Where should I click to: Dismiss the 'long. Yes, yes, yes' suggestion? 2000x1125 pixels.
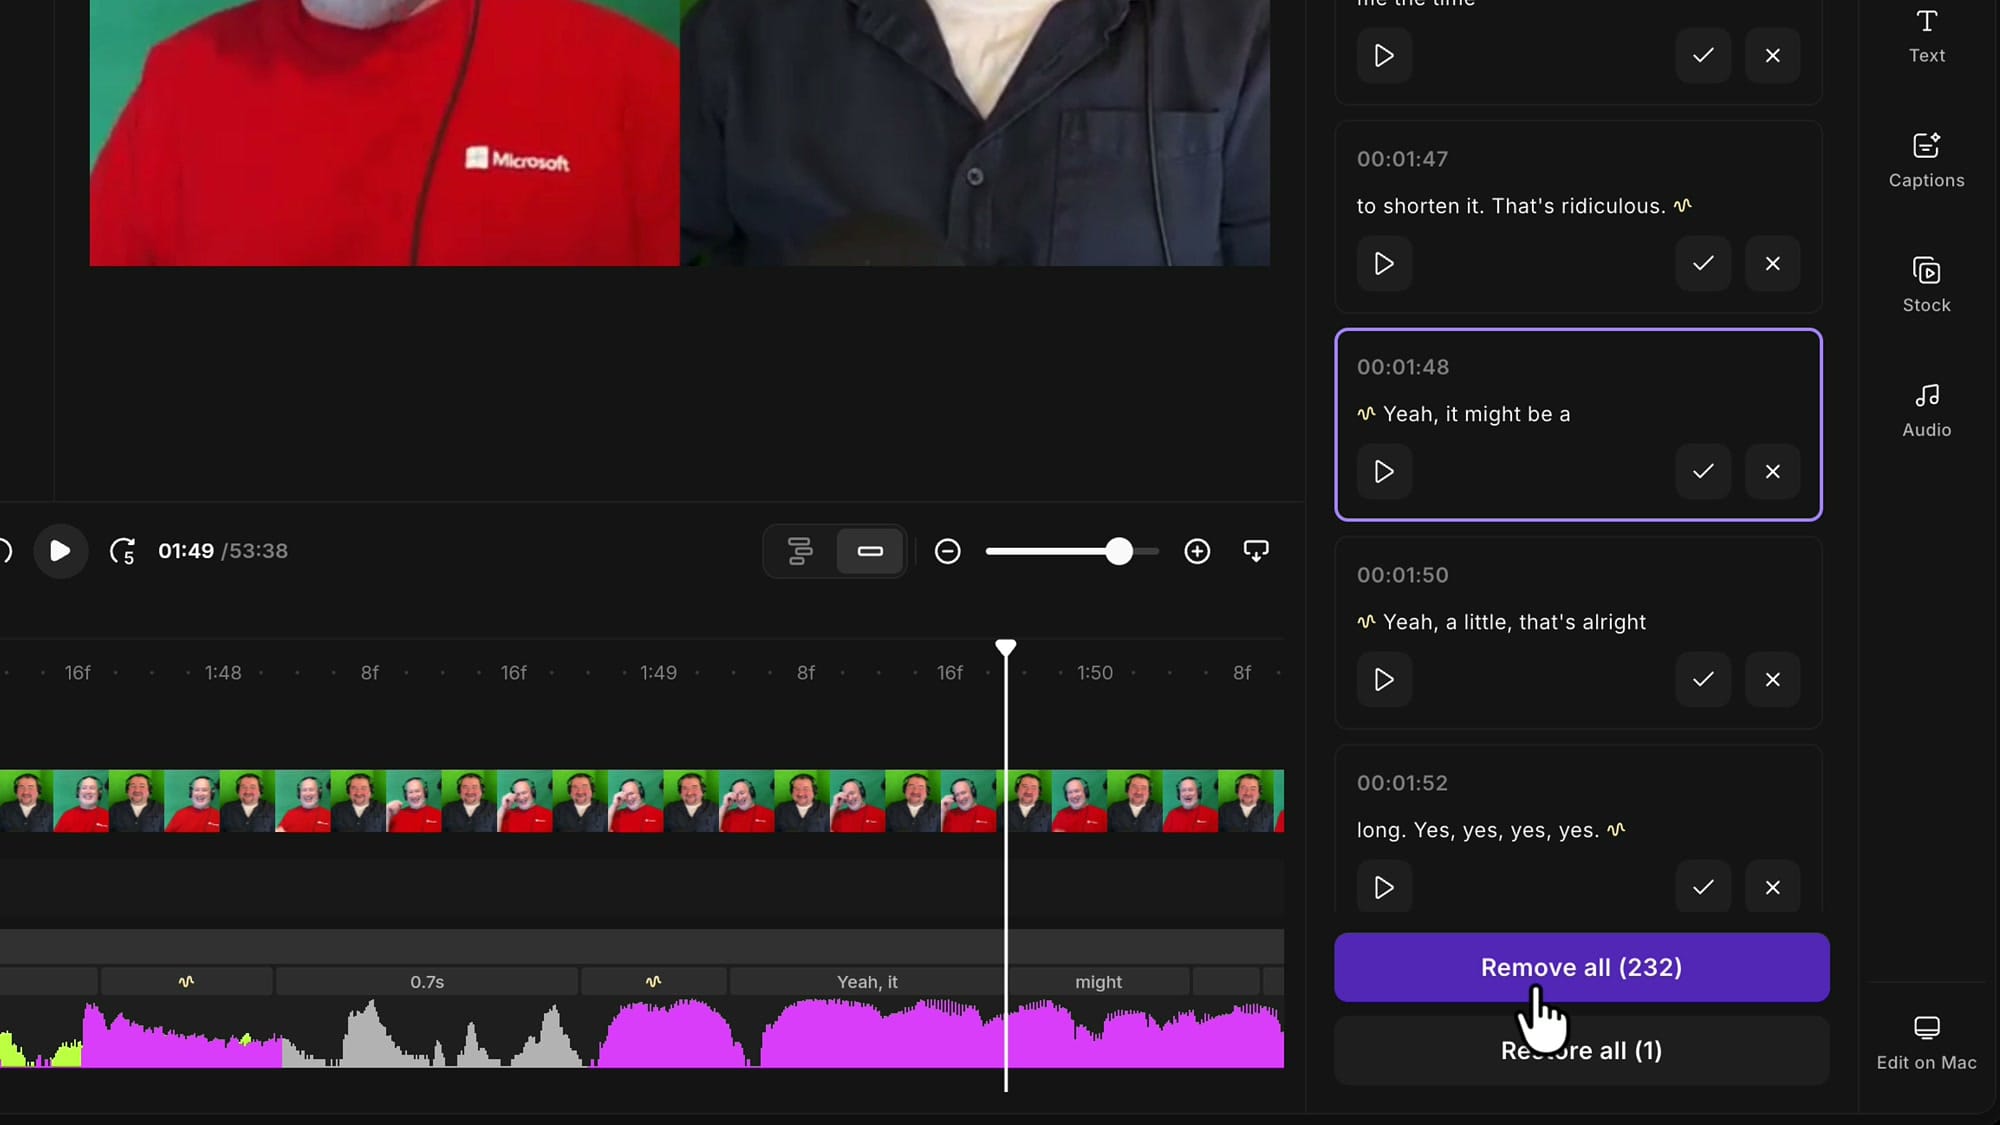[x=1772, y=887]
